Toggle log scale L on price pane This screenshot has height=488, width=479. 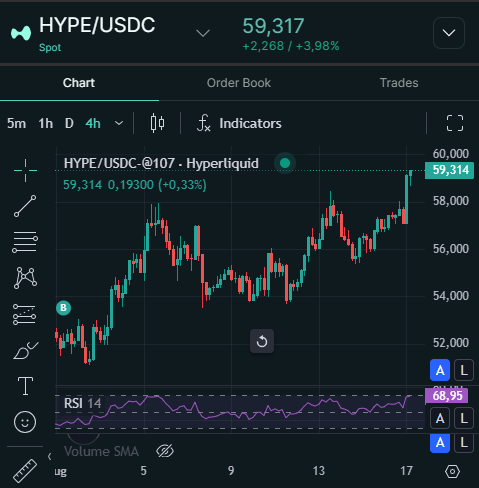pyautogui.click(x=464, y=370)
